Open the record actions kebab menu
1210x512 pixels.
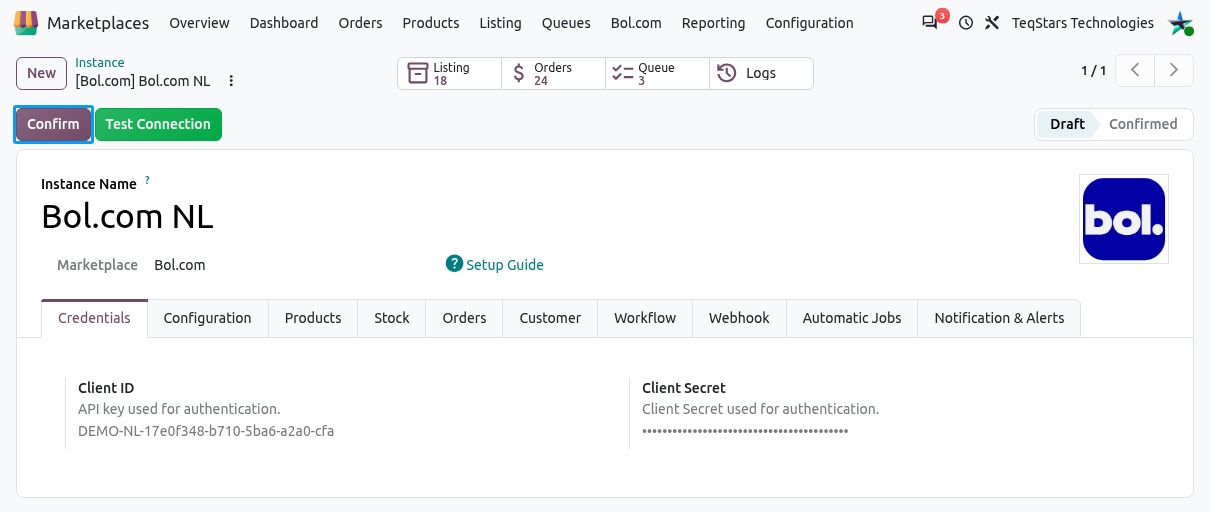pyautogui.click(x=232, y=81)
